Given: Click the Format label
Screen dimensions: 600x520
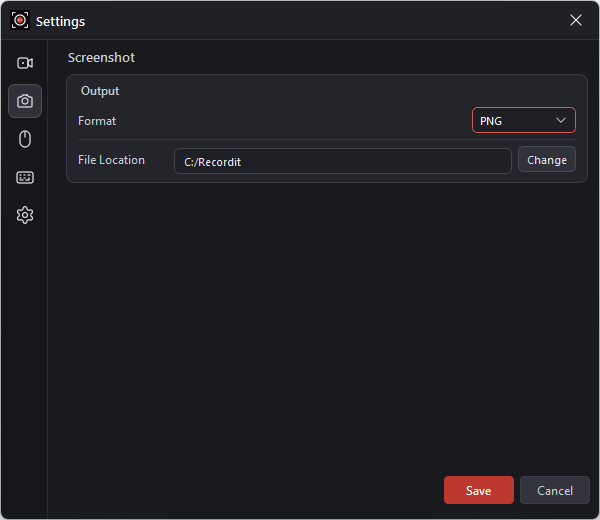Looking at the screenshot, I should [x=97, y=121].
